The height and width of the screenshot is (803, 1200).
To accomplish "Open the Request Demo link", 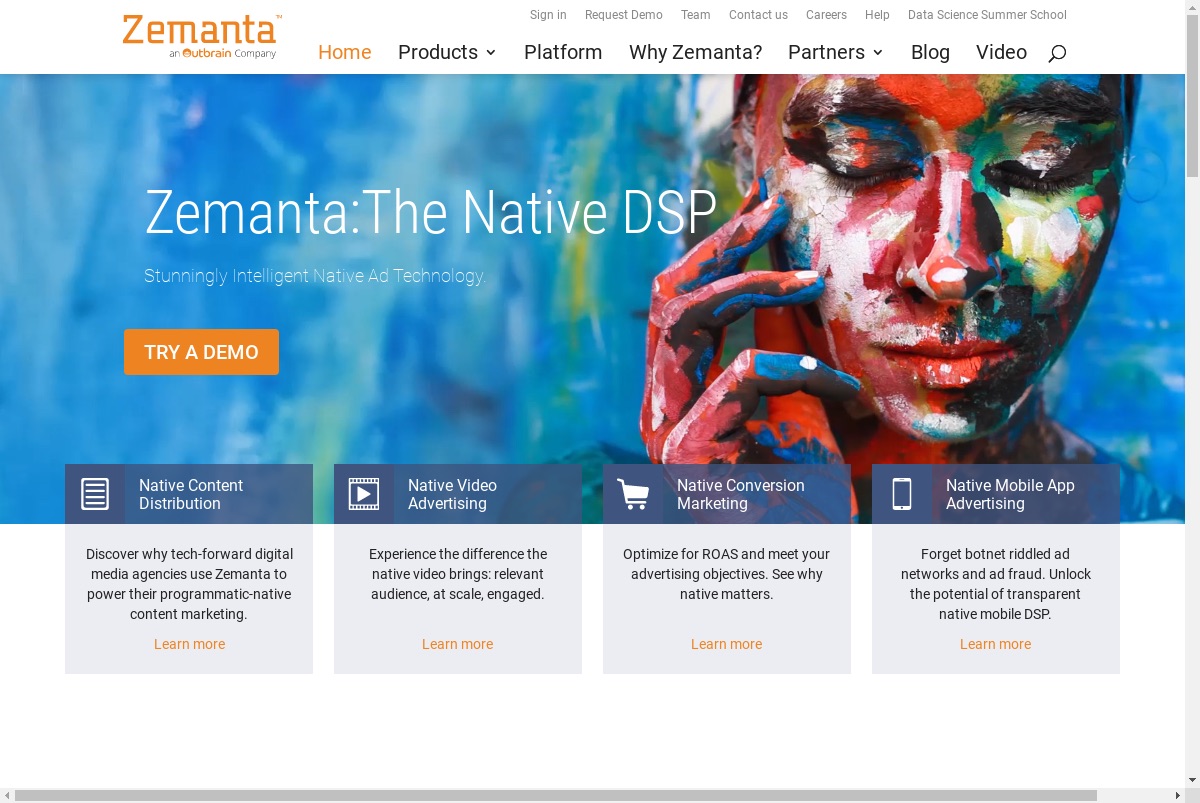I will [x=624, y=15].
